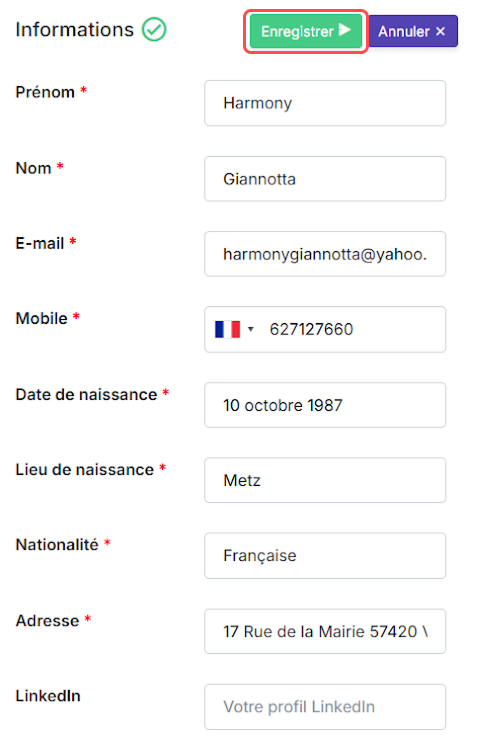The width and height of the screenshot is (477, 740).
Task: Click the Adresse field with Rue de la Mairie
Action: (x=325, y=631)
